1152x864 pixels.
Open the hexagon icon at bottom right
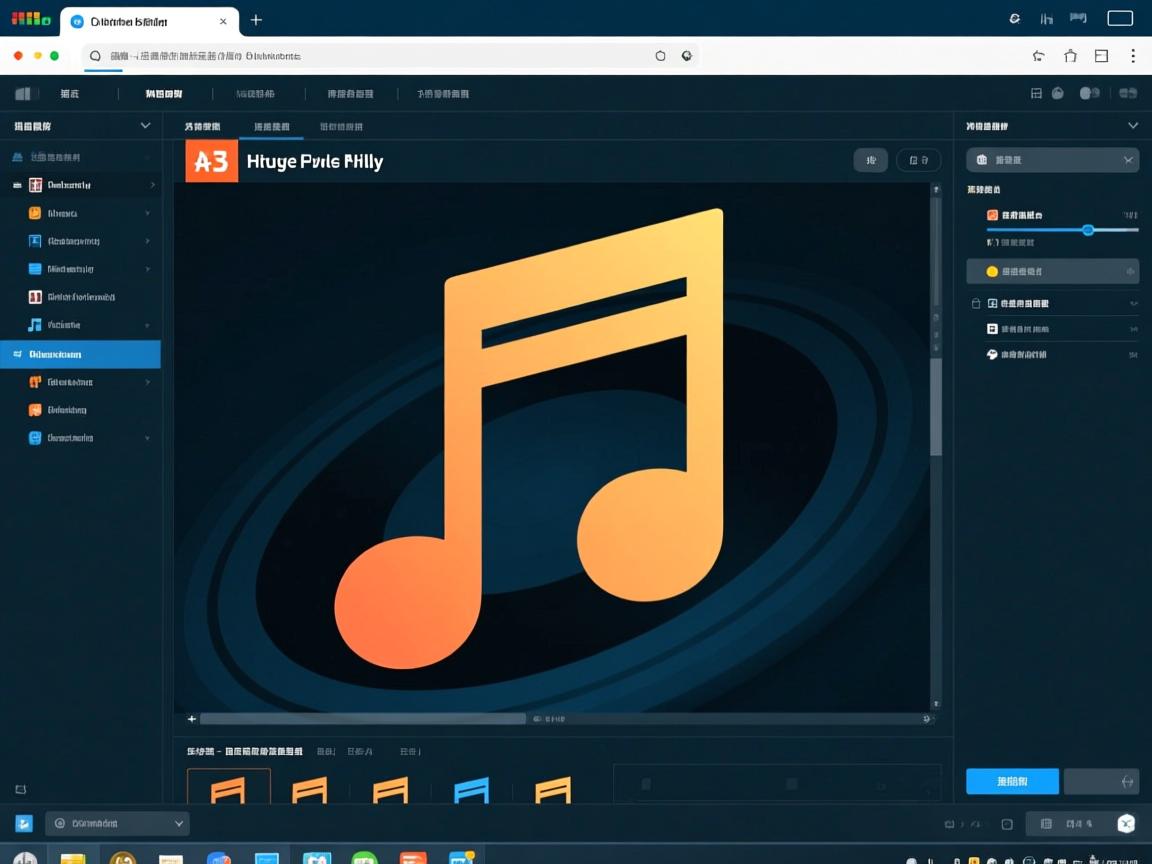pos(1126,824)
